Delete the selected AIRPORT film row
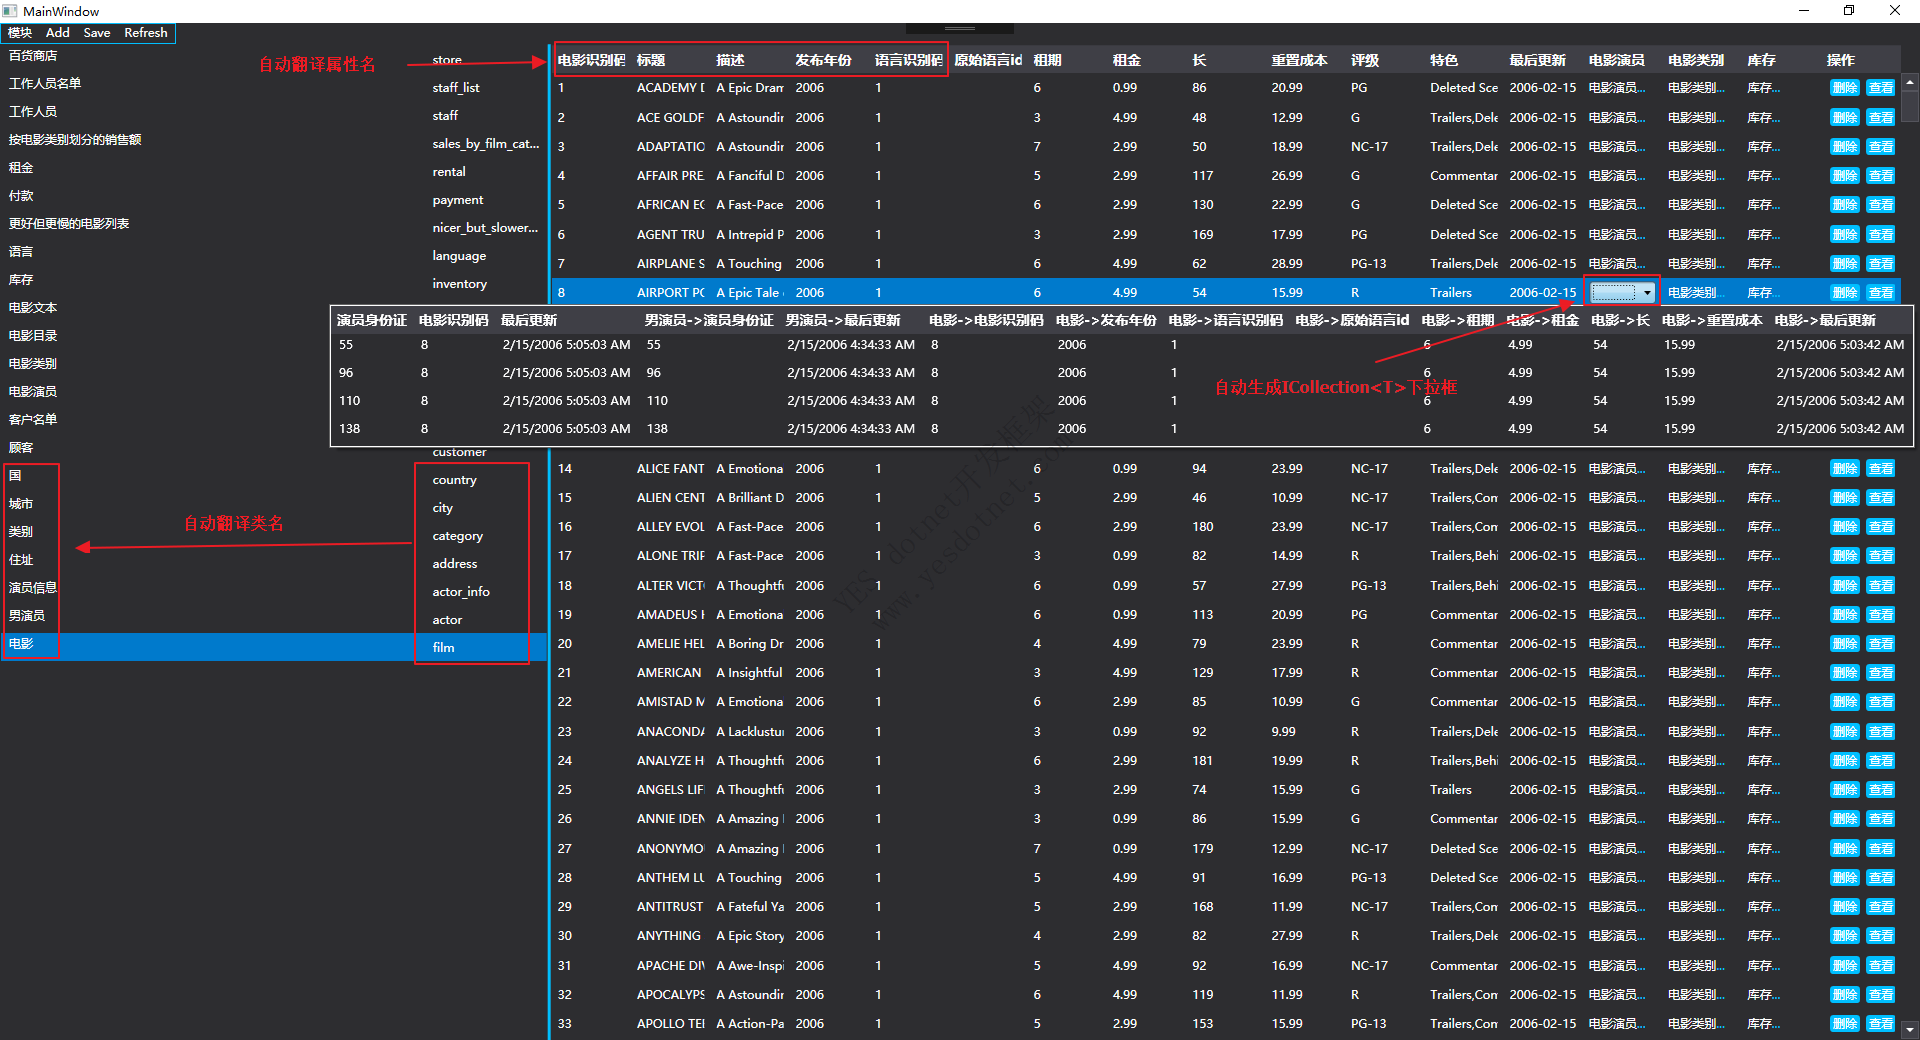This screenshot has width=1920, height=1040. click(1845, 293)
